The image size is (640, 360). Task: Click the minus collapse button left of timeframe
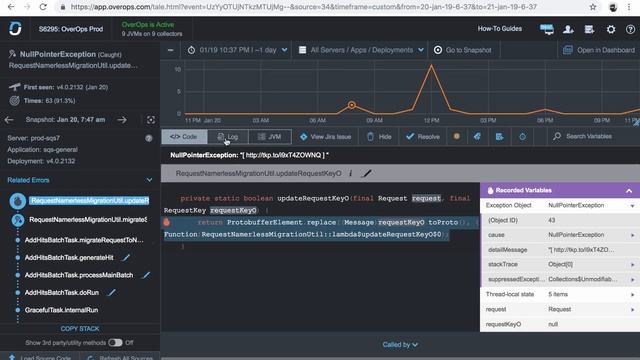[170, 50]
